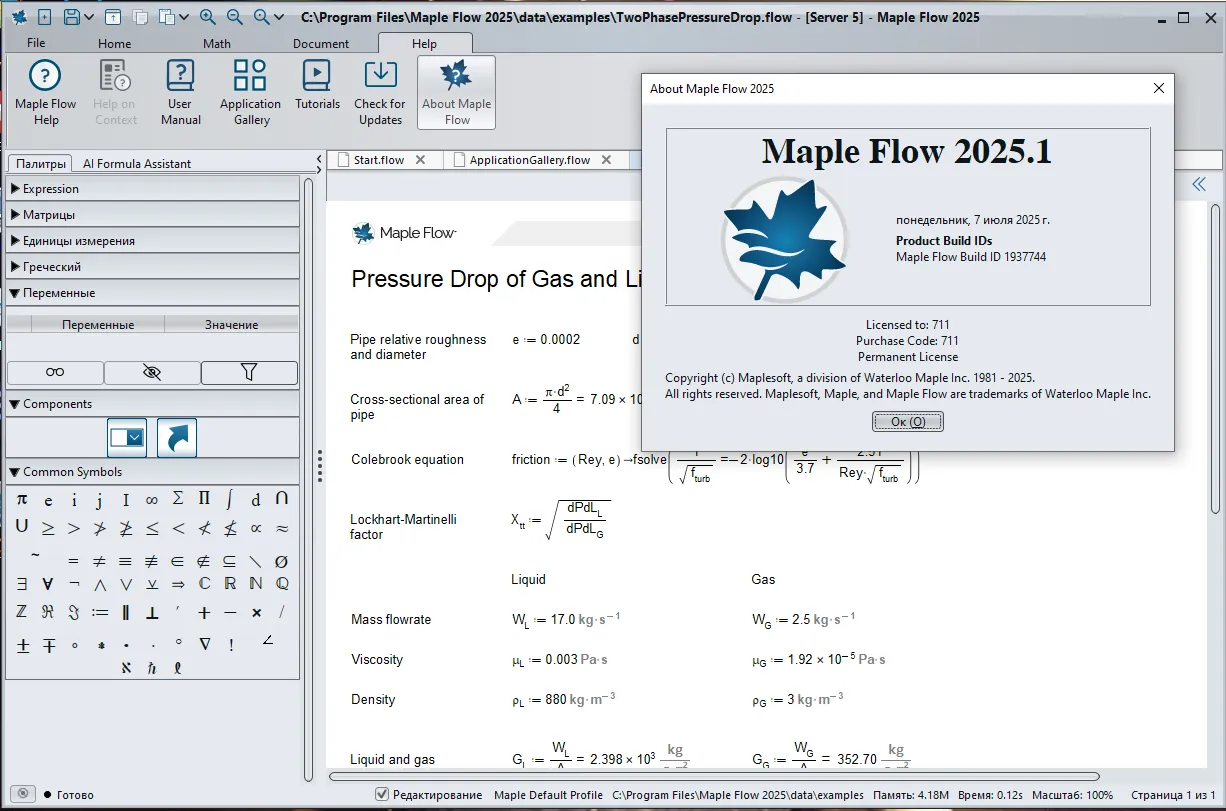Collapse the Components palette
The image size is (1226, 811).
tap(152, 403)
